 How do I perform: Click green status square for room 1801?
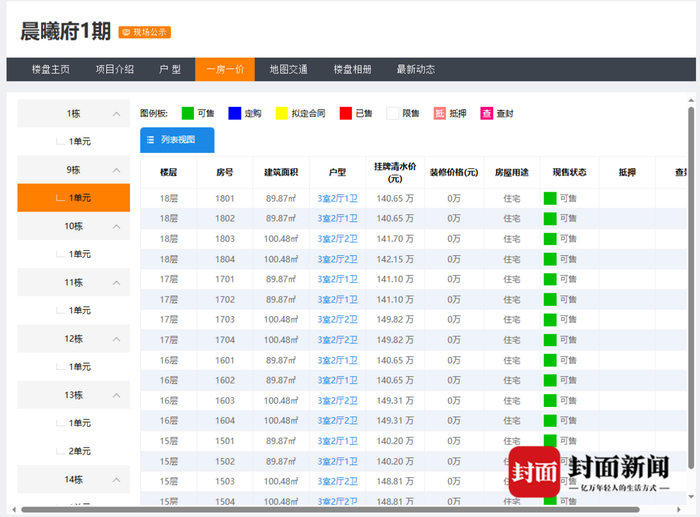click(x=550, y=198)
